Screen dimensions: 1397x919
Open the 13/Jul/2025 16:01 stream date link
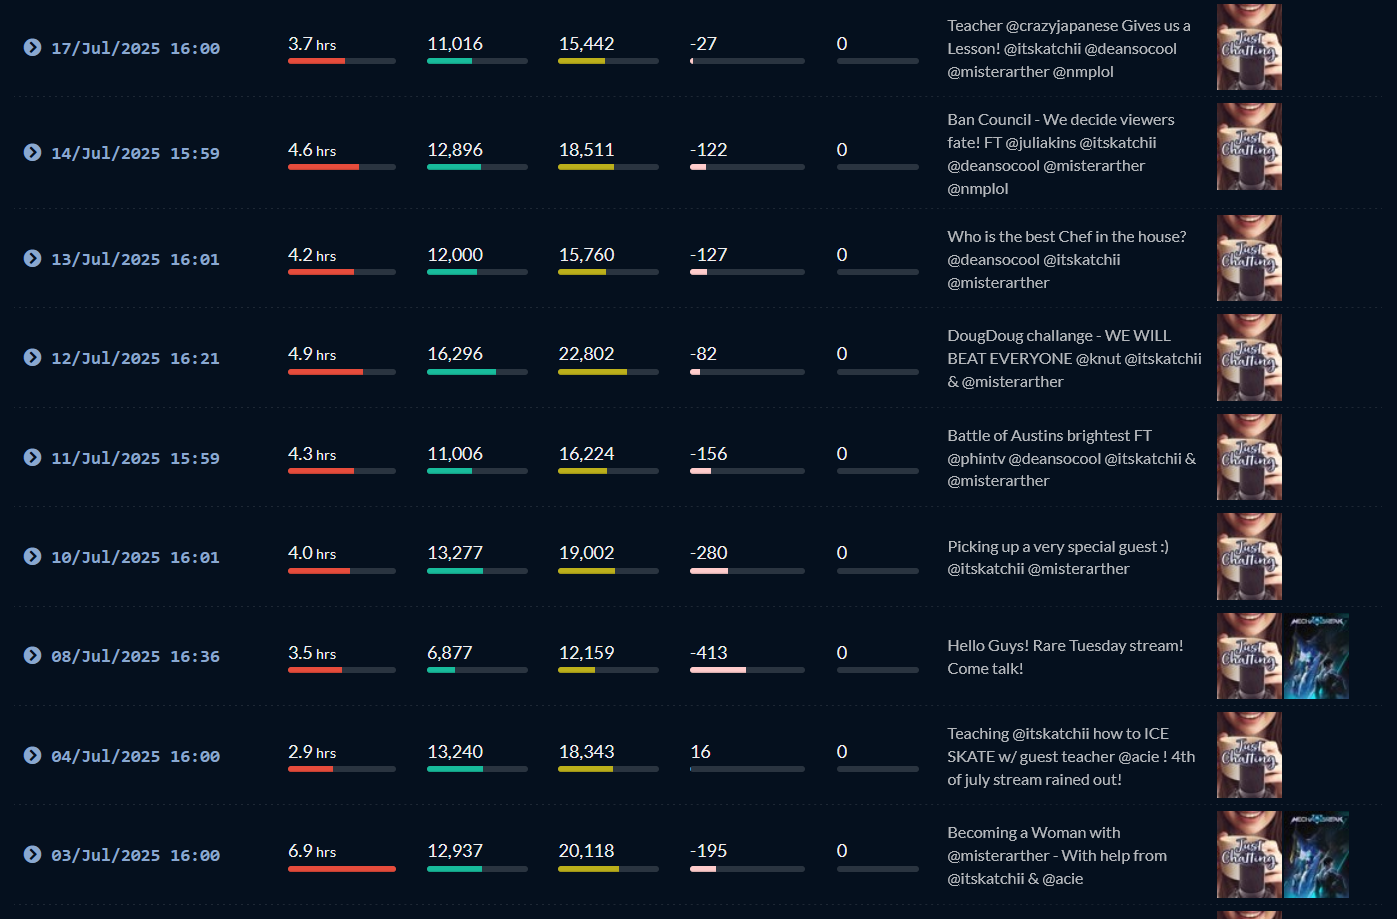[x=135, y=259]
